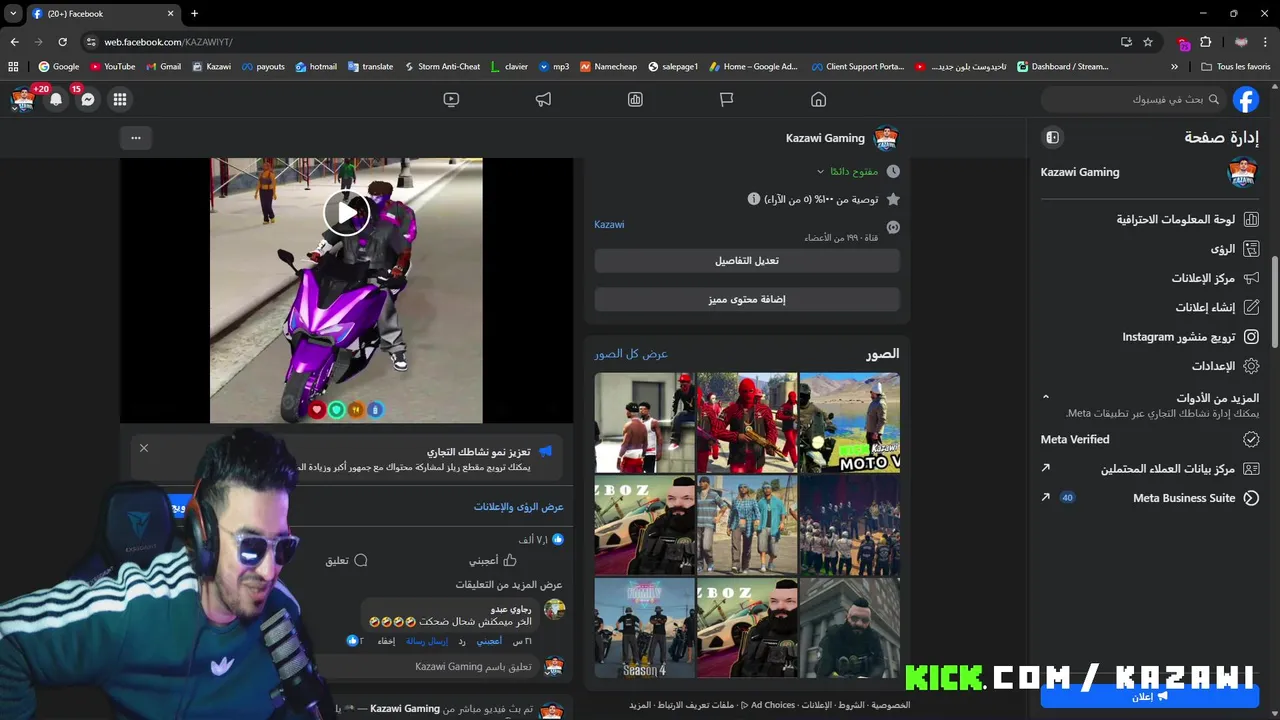The width and height of the screenshot is (1280, 720).
Task: Click the blue Advertise button at bottom
Action: coord(1148,696)
